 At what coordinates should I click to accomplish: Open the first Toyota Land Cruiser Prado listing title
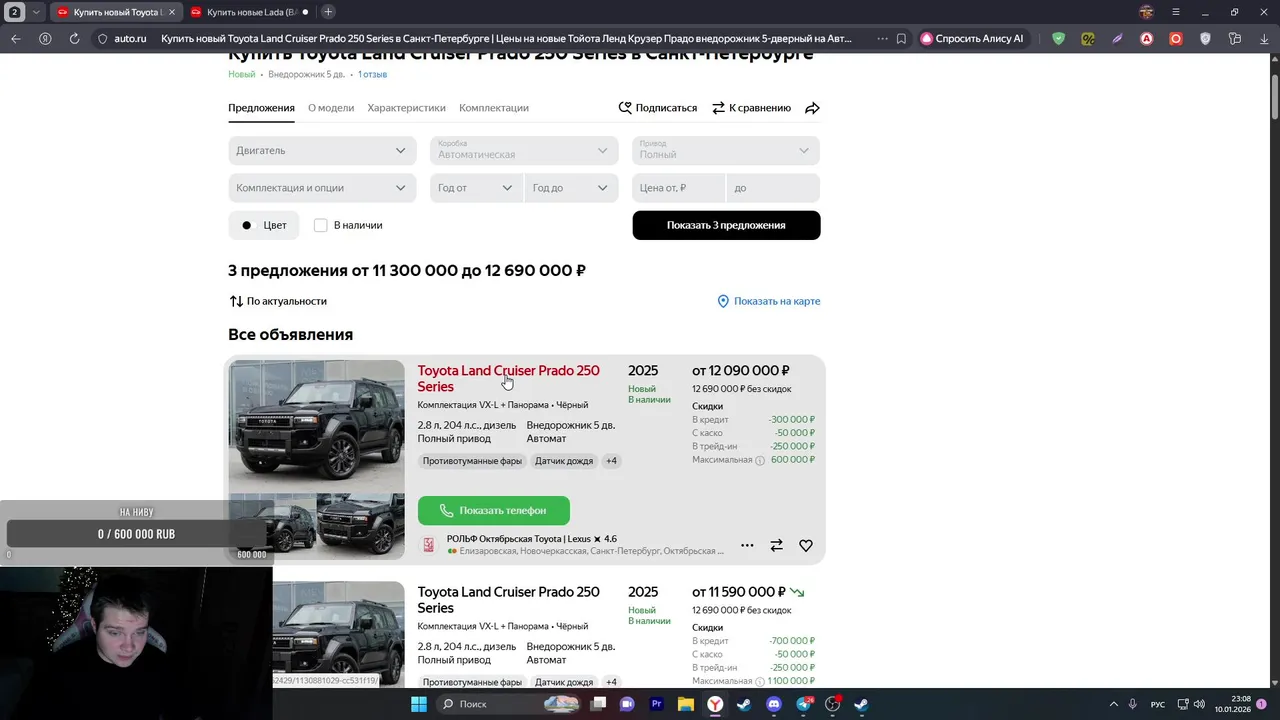tap(508, 378)
